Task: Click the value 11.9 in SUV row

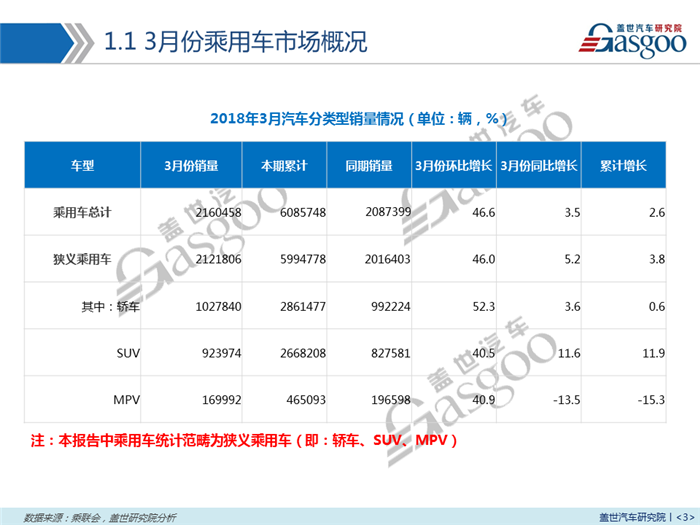Action: pos(654,354)
